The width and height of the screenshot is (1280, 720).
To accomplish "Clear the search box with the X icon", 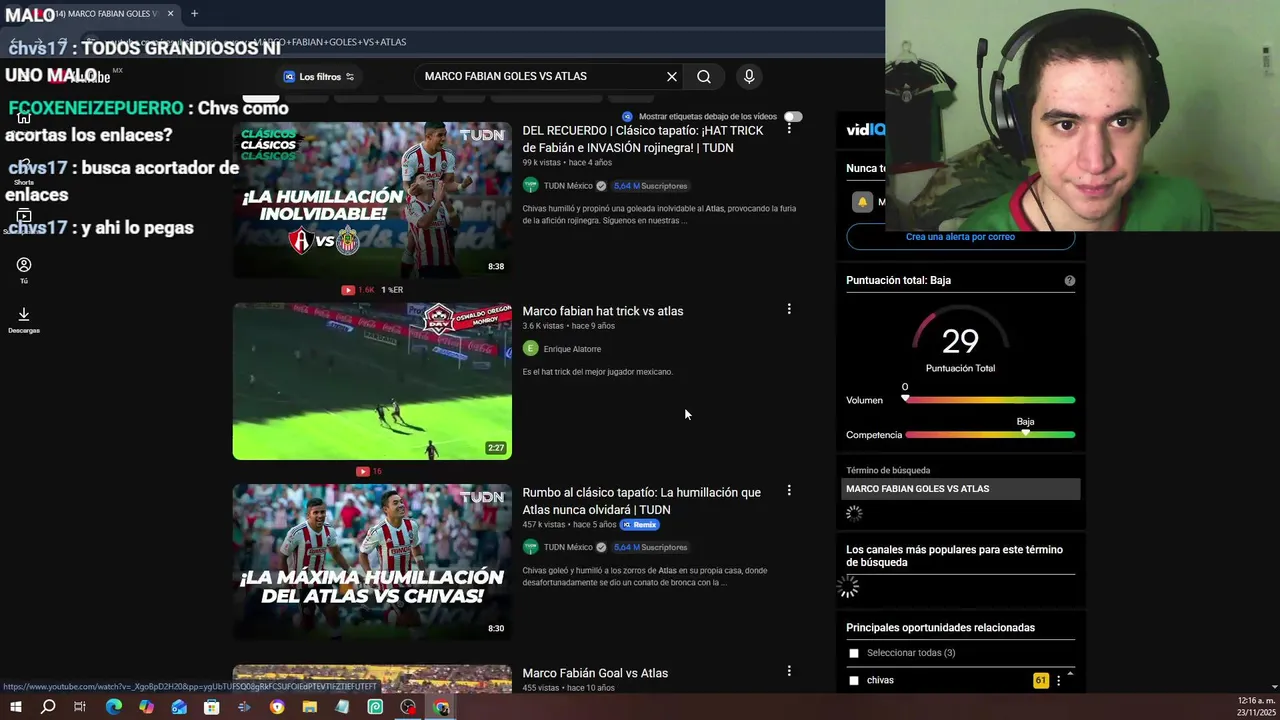I will pos(672,76).
